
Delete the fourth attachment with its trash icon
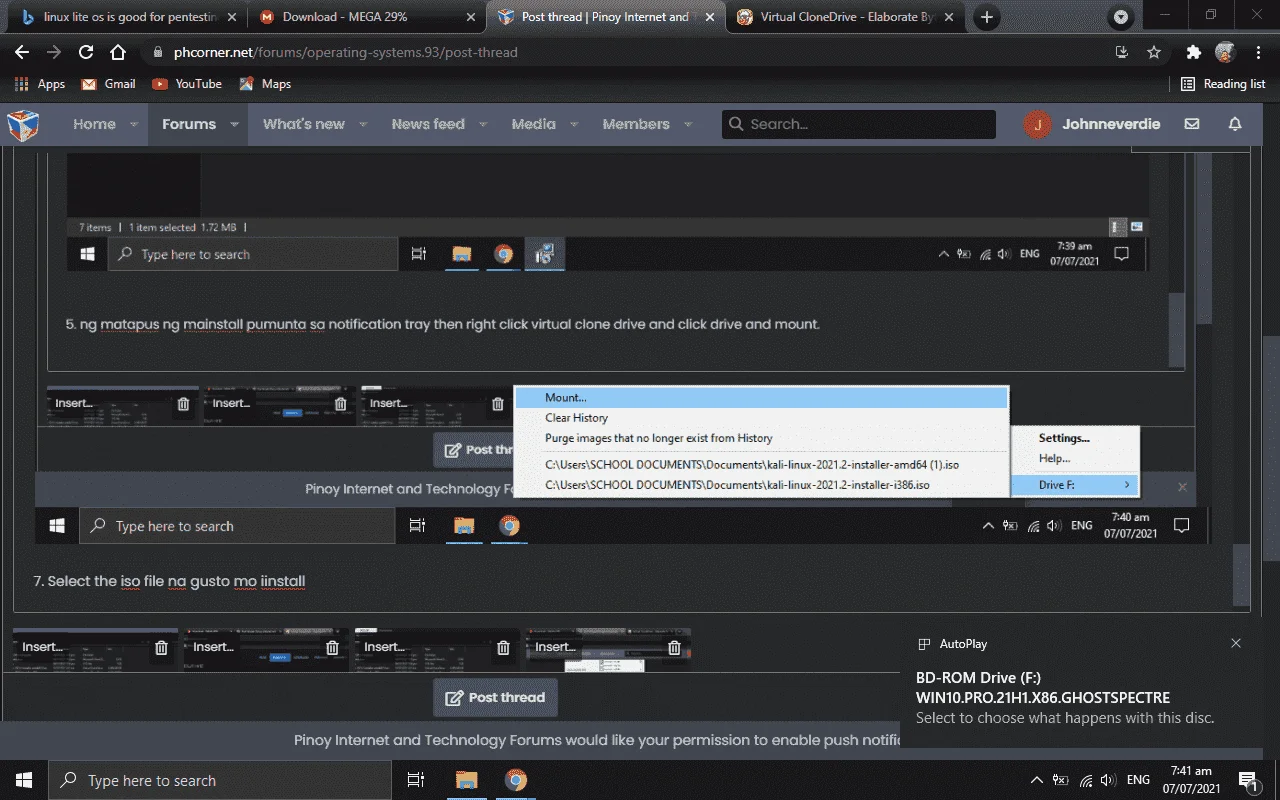[x=675, y=648]
